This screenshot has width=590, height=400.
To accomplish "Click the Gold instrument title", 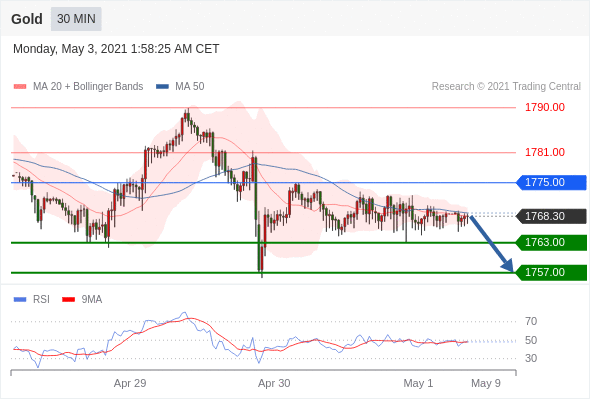I will point(27,19).
